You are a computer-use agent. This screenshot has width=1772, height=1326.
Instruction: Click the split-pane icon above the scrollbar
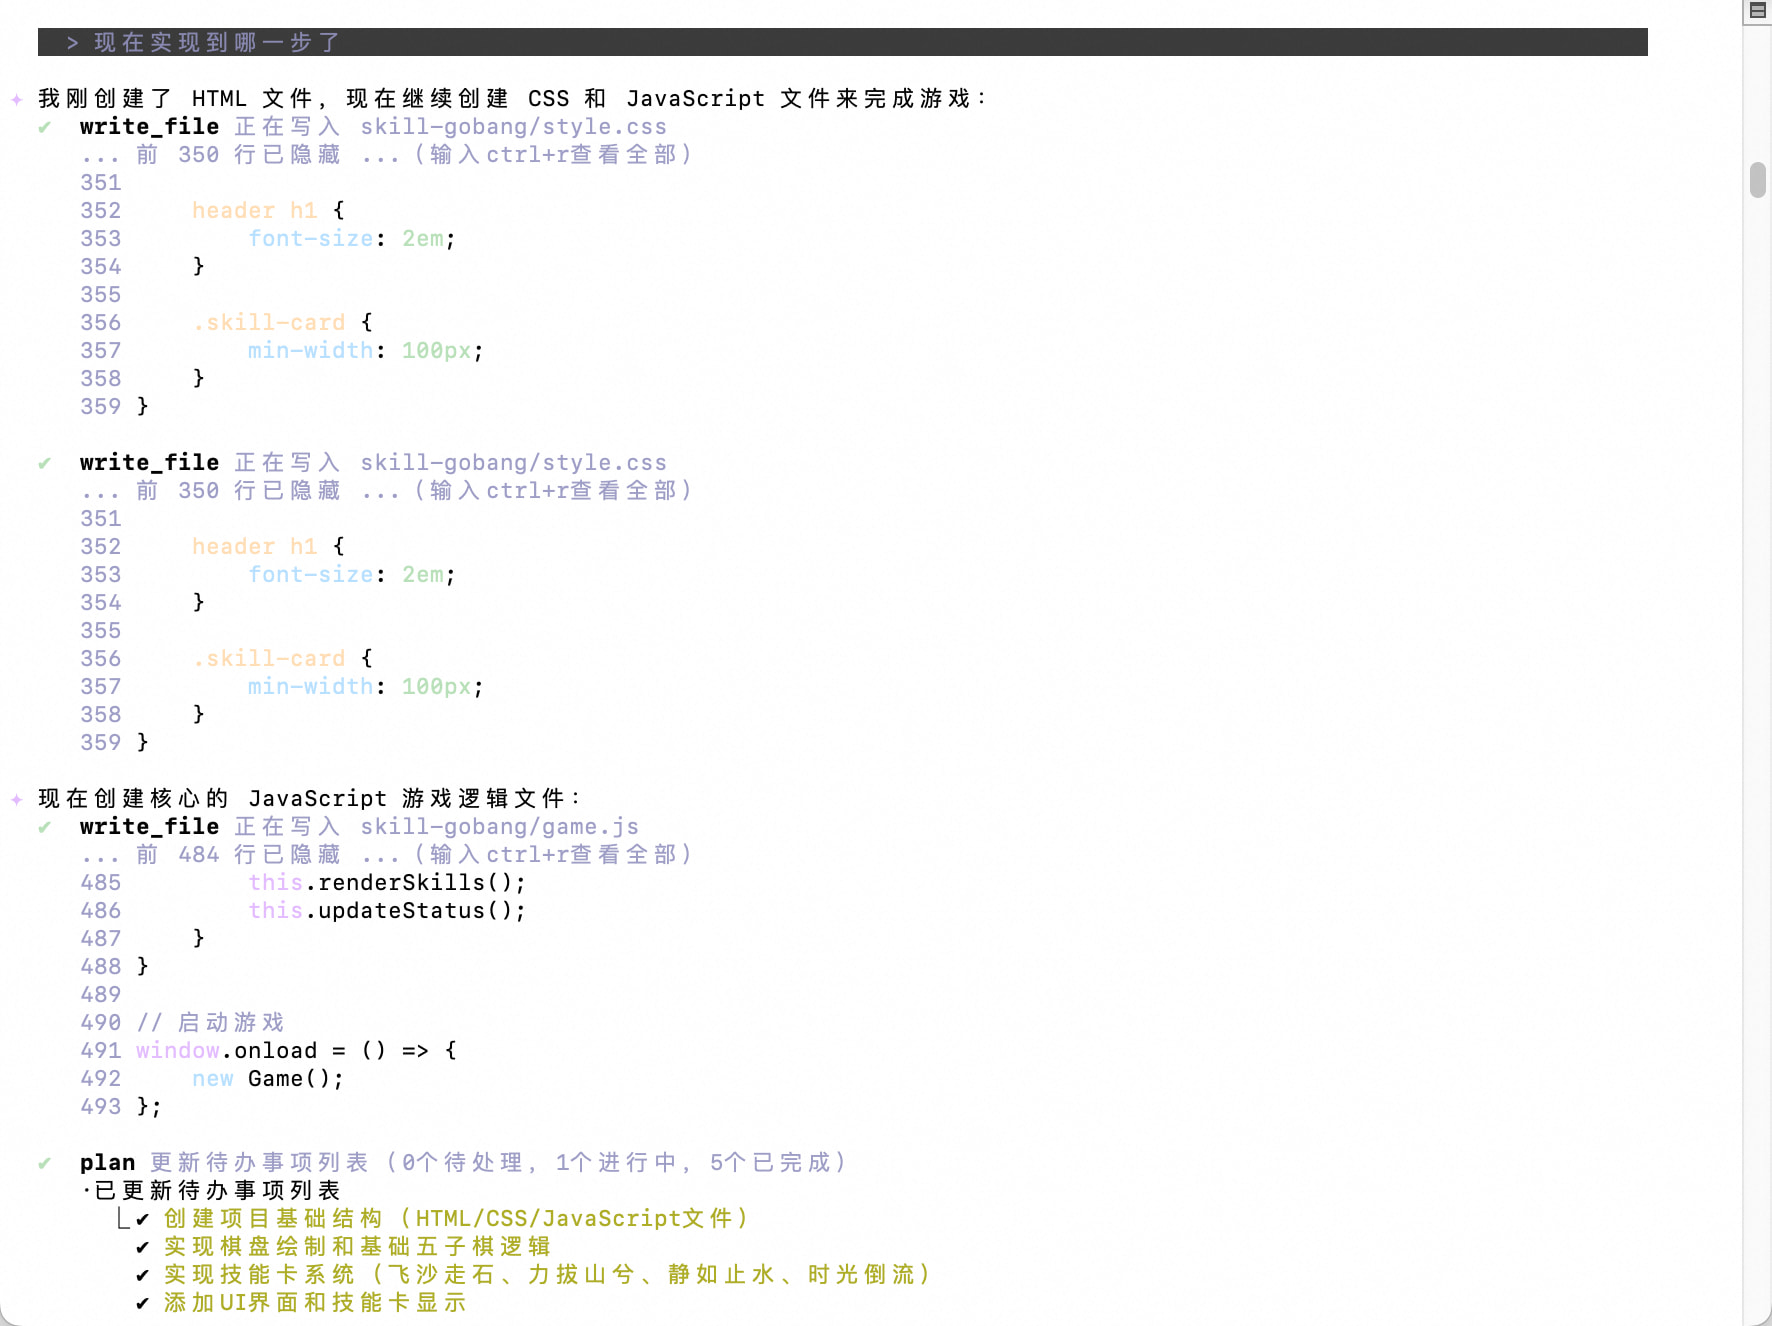point(1757,11)
